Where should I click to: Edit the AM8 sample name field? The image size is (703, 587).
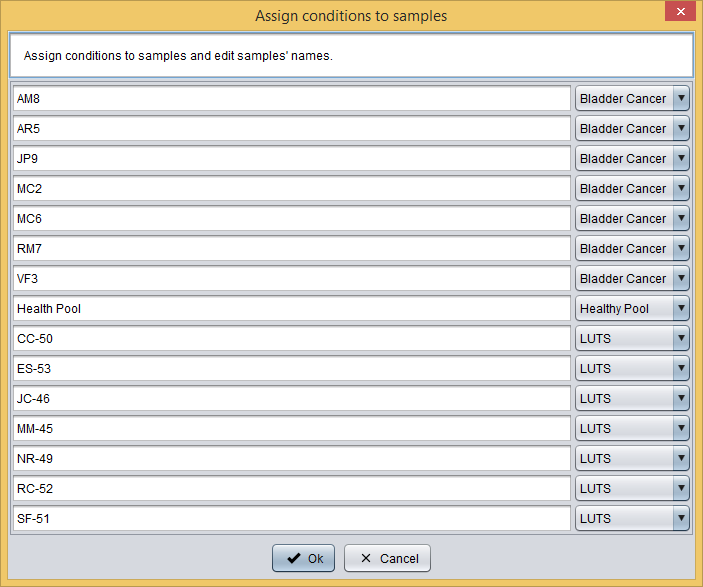click(x=291, y=99)
